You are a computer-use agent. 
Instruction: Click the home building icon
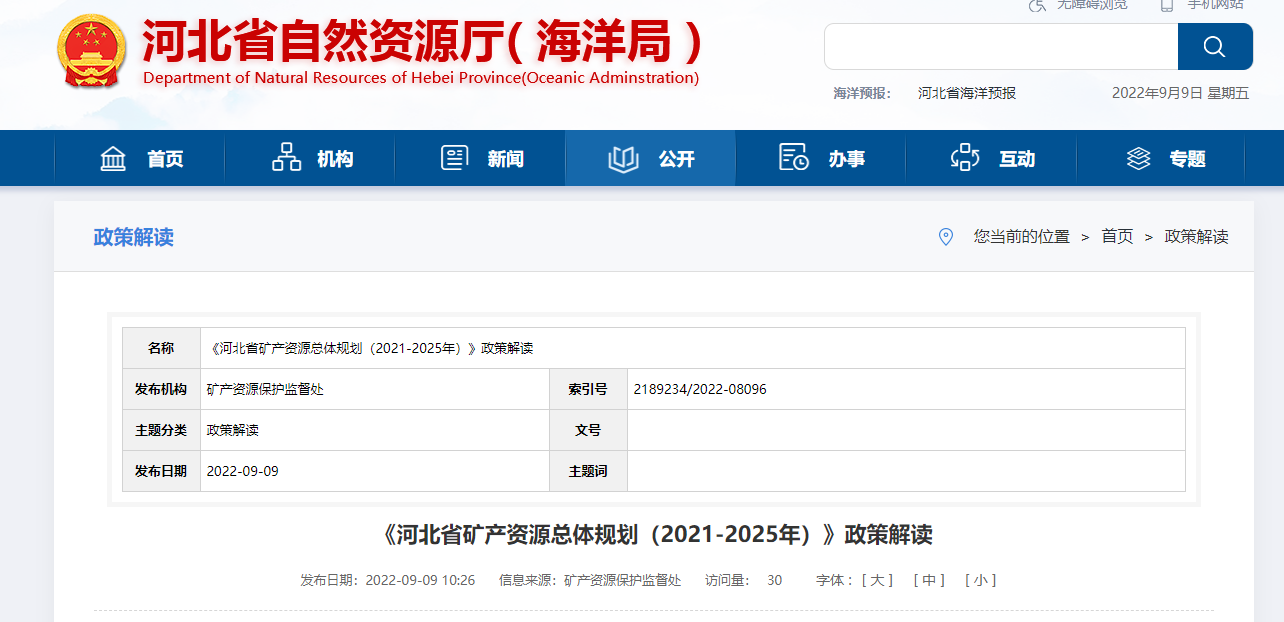[x=113, y=158]
